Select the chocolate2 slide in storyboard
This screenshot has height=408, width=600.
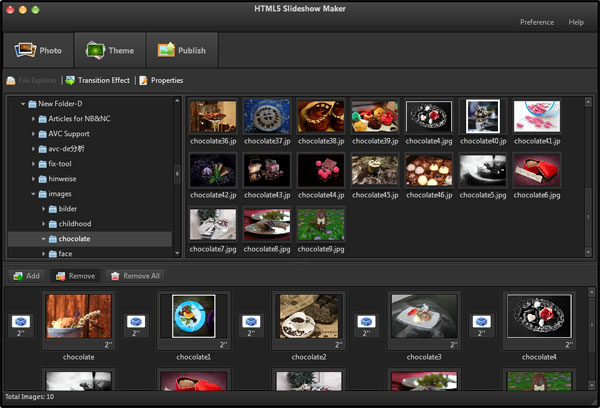pos(309,321)
